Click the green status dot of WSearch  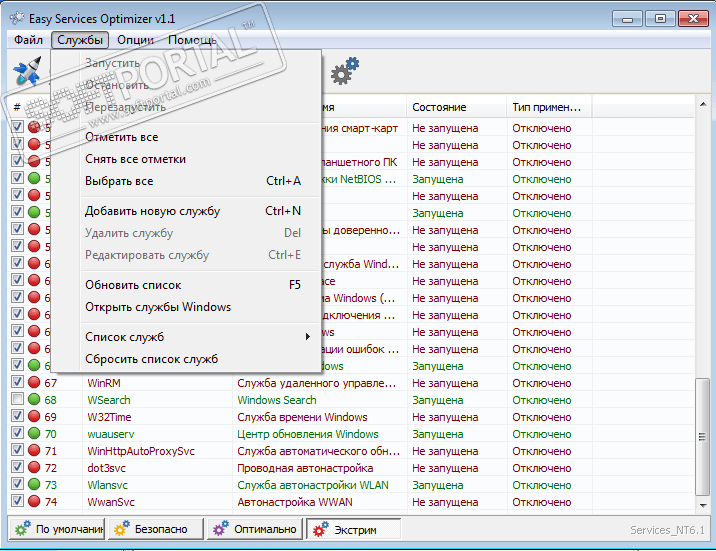34,399
